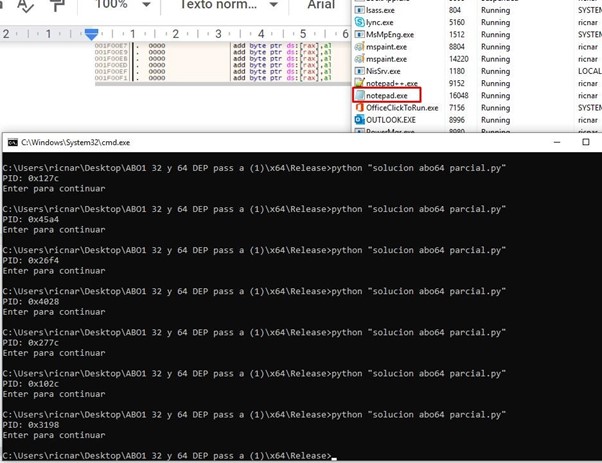Click PID value 9152
602x463 pixels.
point(457,83)
